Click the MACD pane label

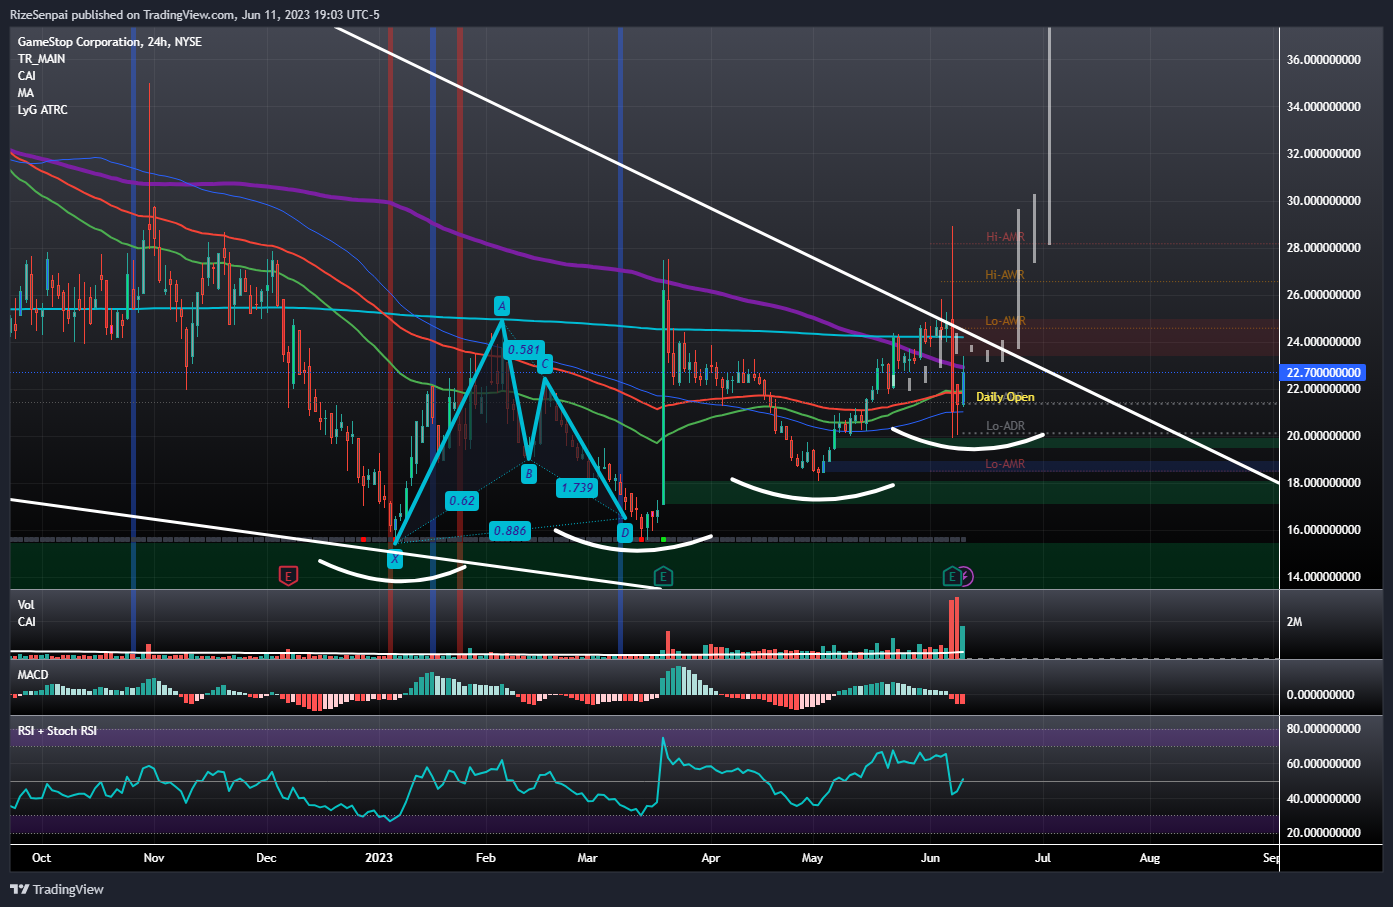coord(33,675)
